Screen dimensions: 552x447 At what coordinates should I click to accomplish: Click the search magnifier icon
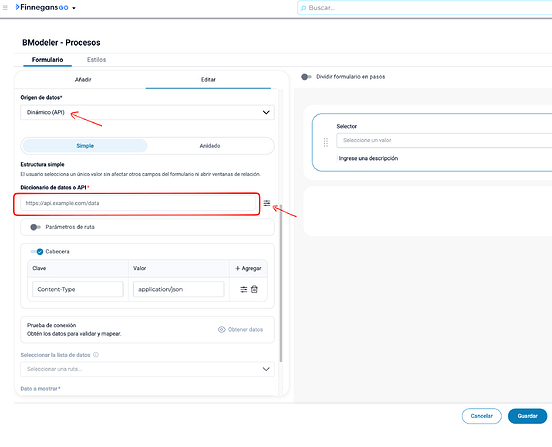point(303,8)
